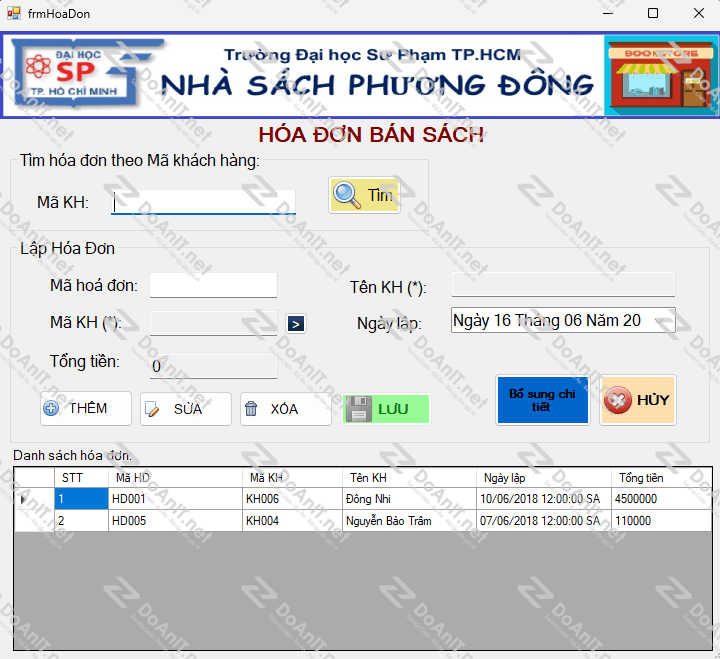Sort by the Tổng tiền column header
The height and width of the screenshot is (659, 720).
pyautogui.click(x=660, y=477)
